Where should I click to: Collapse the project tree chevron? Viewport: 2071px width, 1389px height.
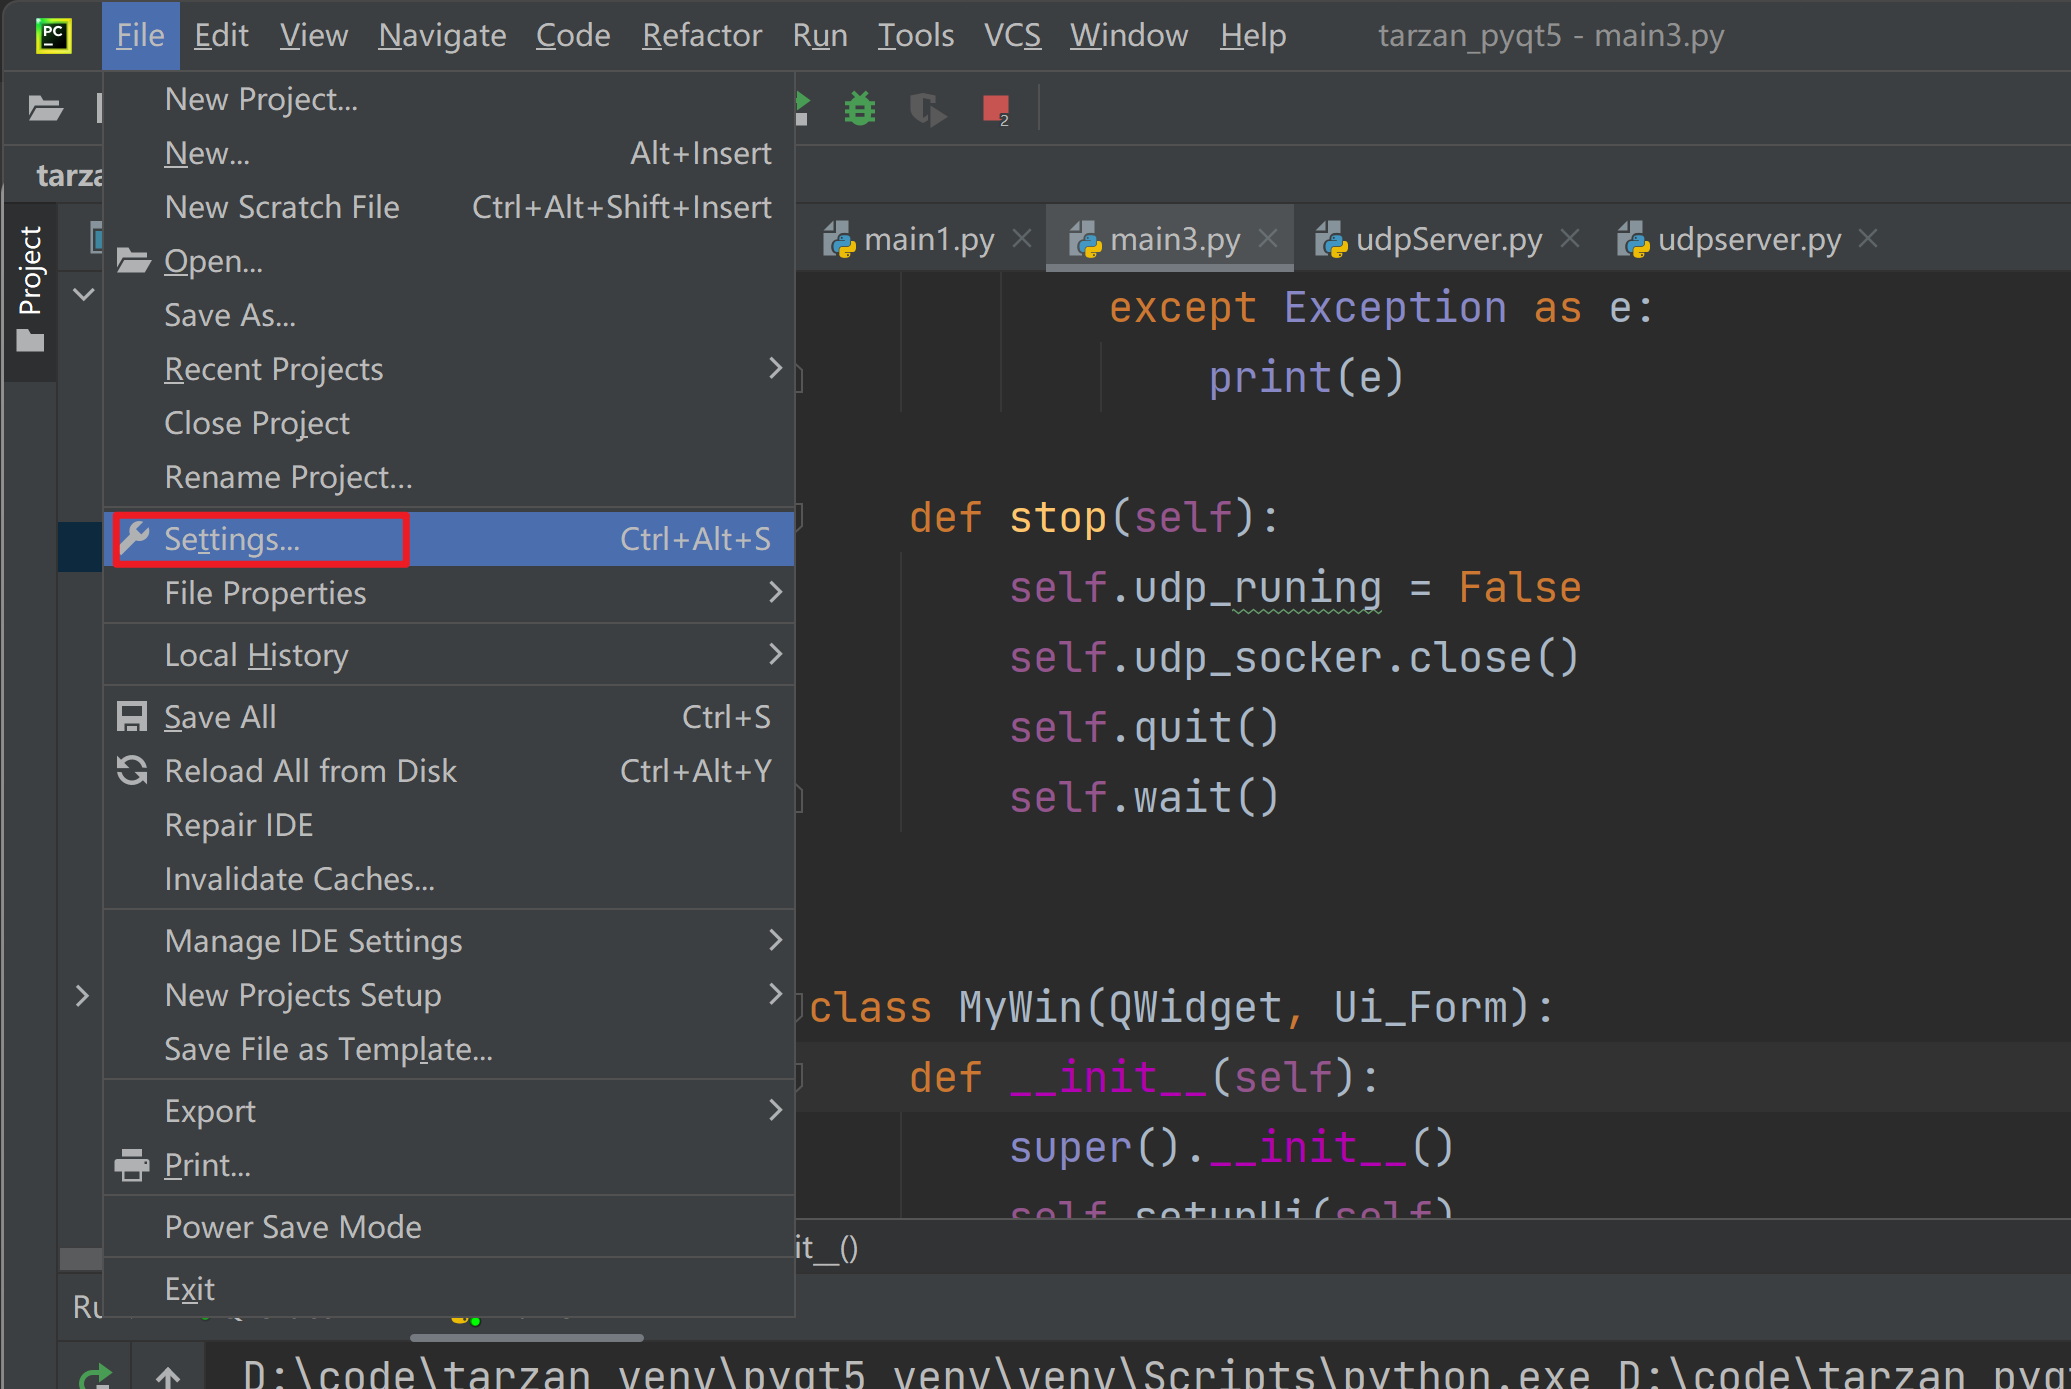(84, 294)
